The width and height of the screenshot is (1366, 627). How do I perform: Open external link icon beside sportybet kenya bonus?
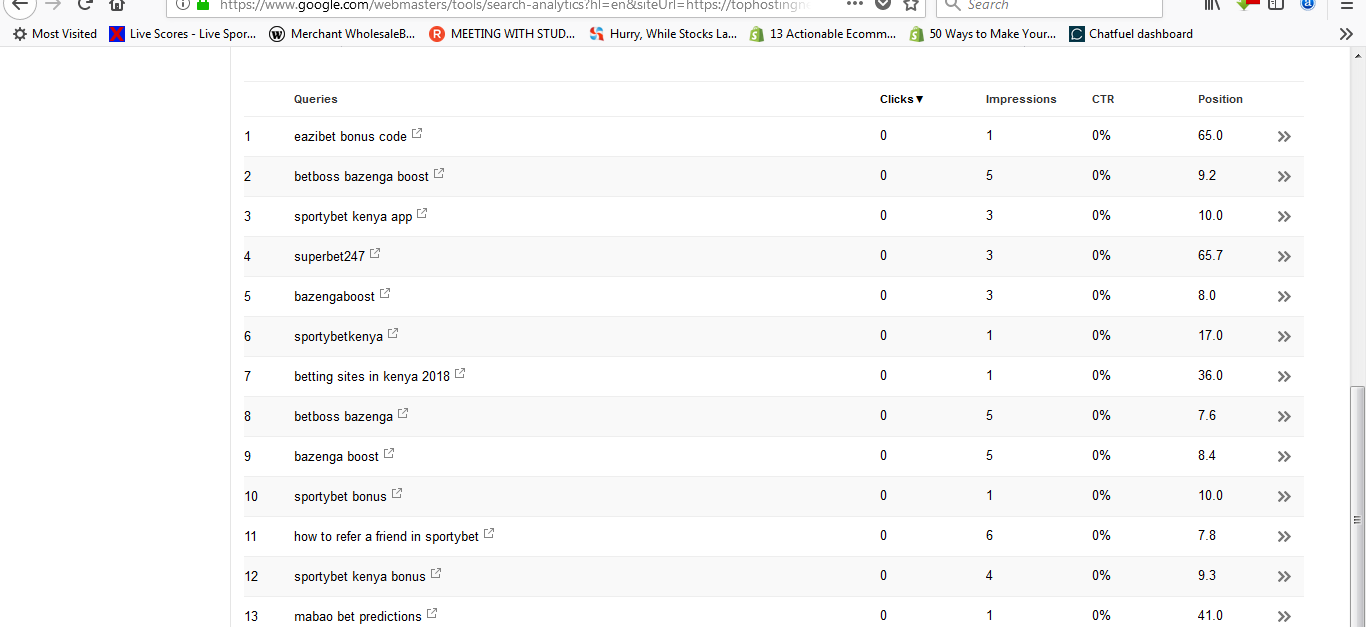pyautogui.click(x=436, y=574)
